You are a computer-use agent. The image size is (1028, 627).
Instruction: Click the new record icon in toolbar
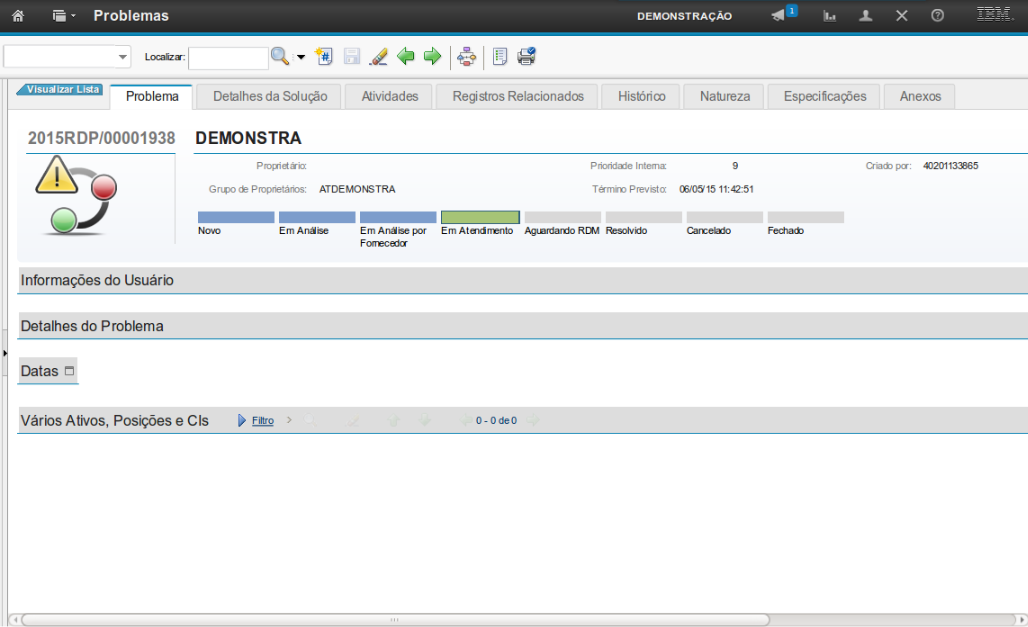(324, 57)
